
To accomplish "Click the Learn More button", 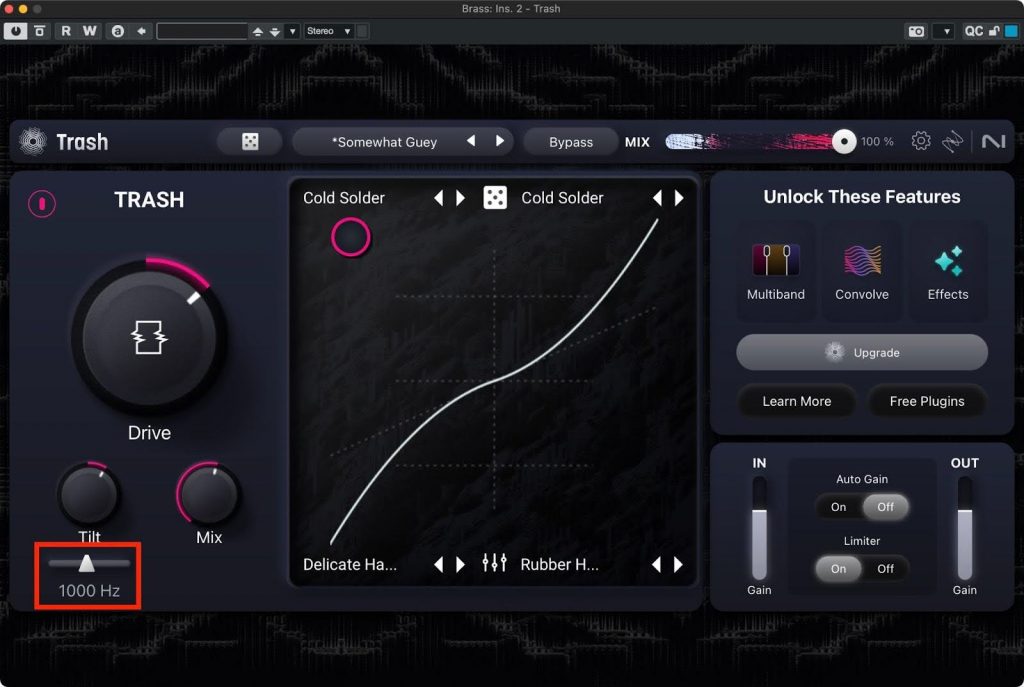I will [797, 401].
